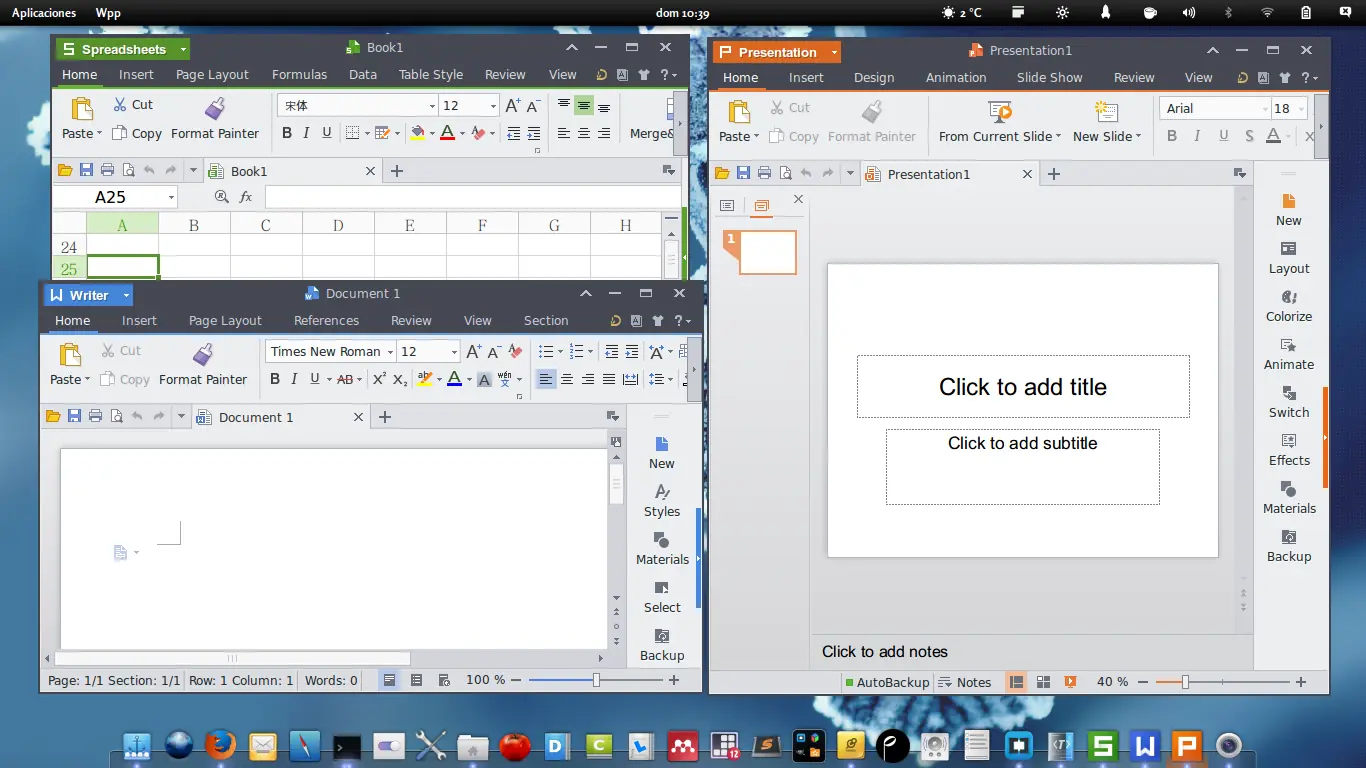Click the print icon in Writer quick toolbar
The height and width of the screenshot is (768, 1366).
95,417
